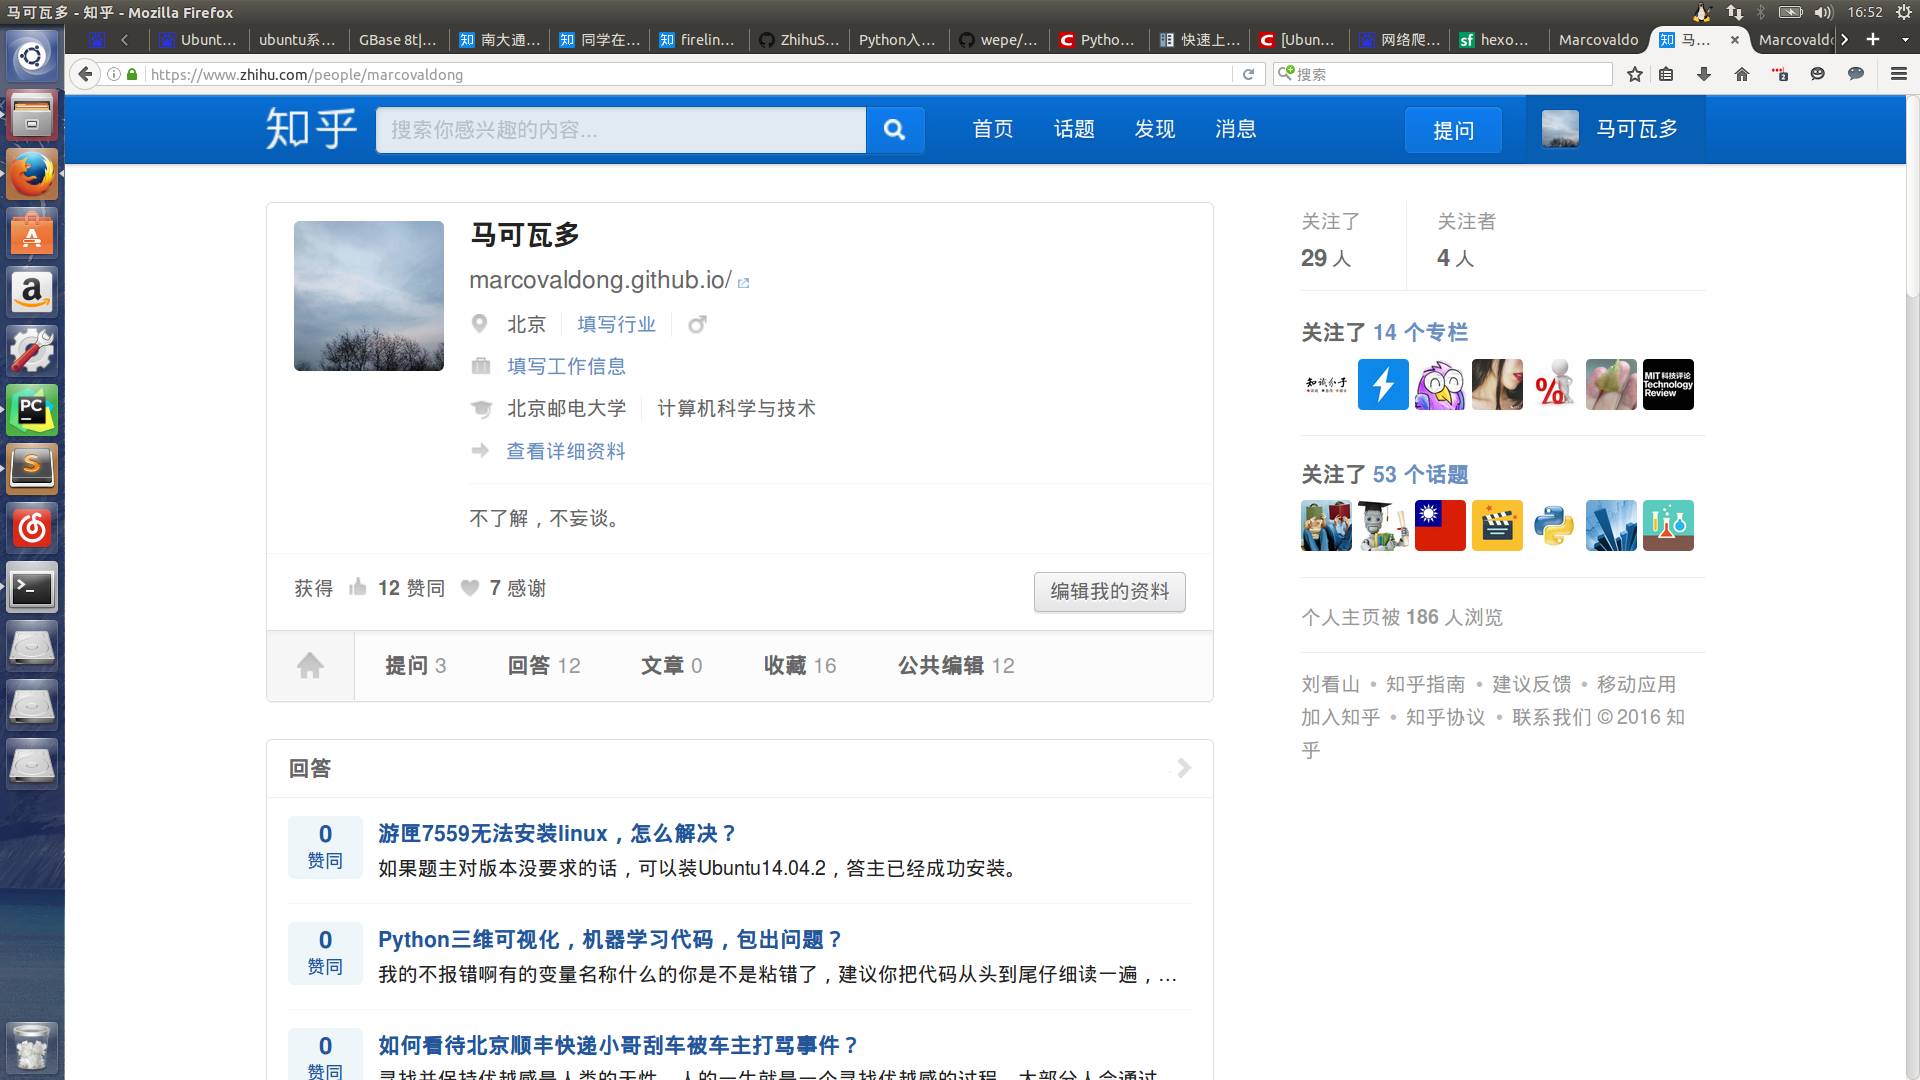Viewport: 1920px width, 1080px height.
Task: Click the profile home tab icon
Action: tap(310, 666)
